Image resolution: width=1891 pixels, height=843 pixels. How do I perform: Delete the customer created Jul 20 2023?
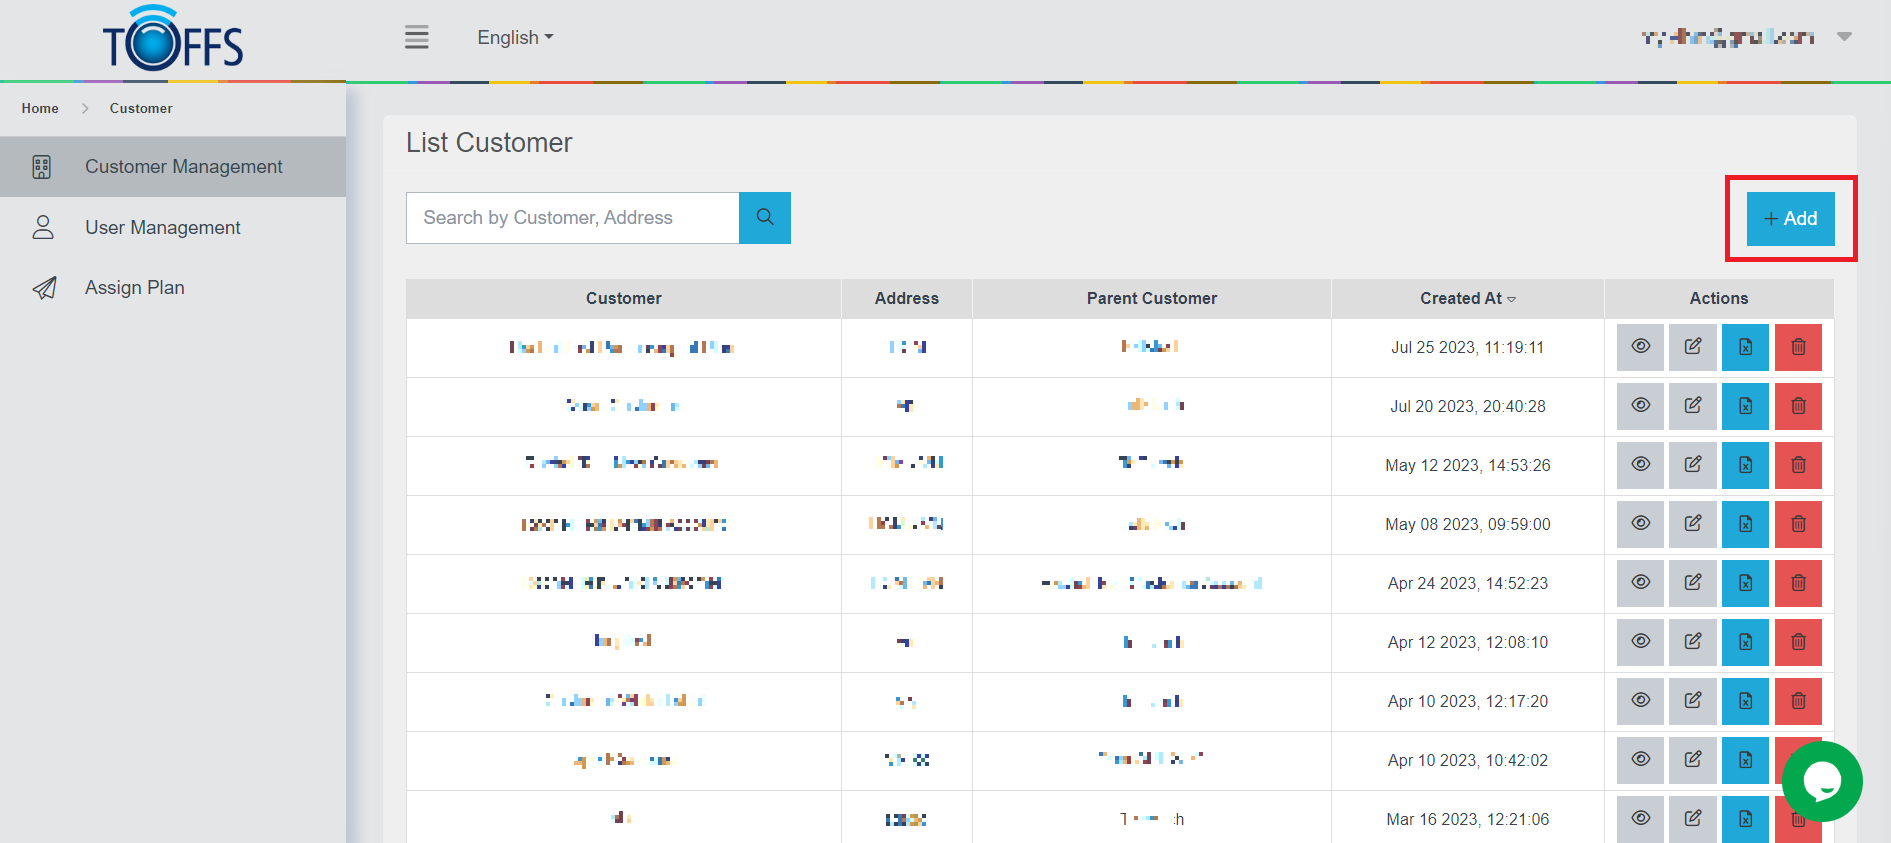point(1797,406)
